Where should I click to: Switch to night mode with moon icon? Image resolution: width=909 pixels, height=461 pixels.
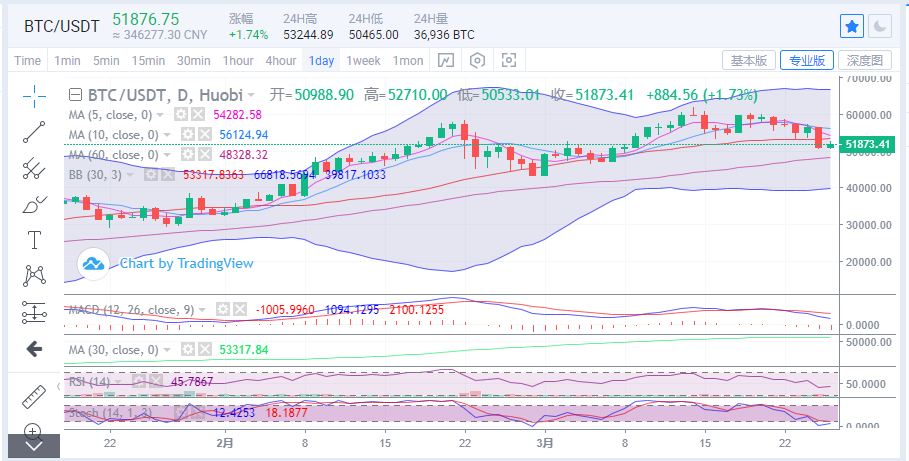(880, 26)
